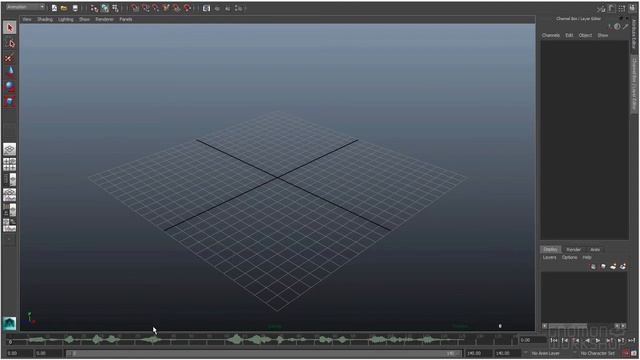
Task: Open the viewport Lighting menu
Action: tap(65, 19)
